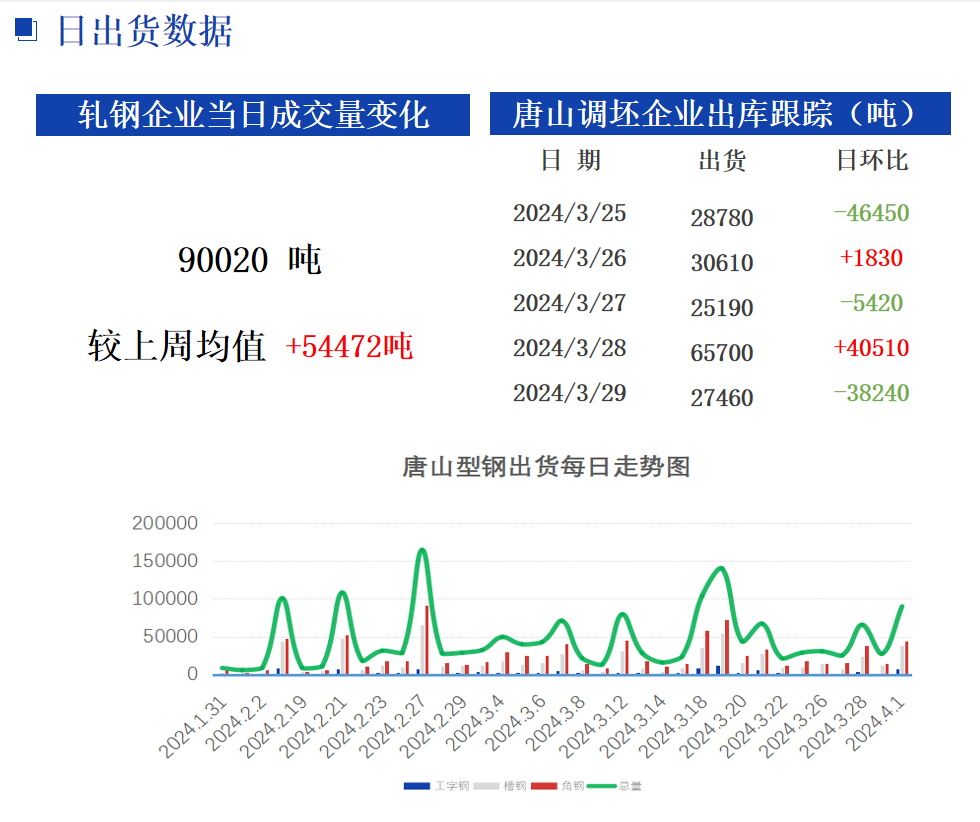Click the 唐山调坯企业出库跟踪 header banner

pyautogui.click(x=719, y=115)
